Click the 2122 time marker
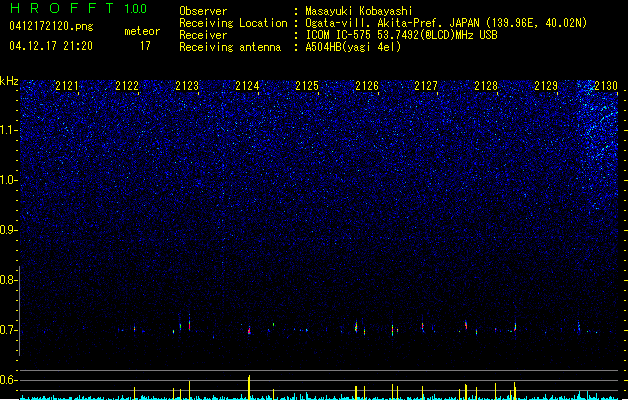The height and width of the screenshot is (400, 629). [127, 85]
